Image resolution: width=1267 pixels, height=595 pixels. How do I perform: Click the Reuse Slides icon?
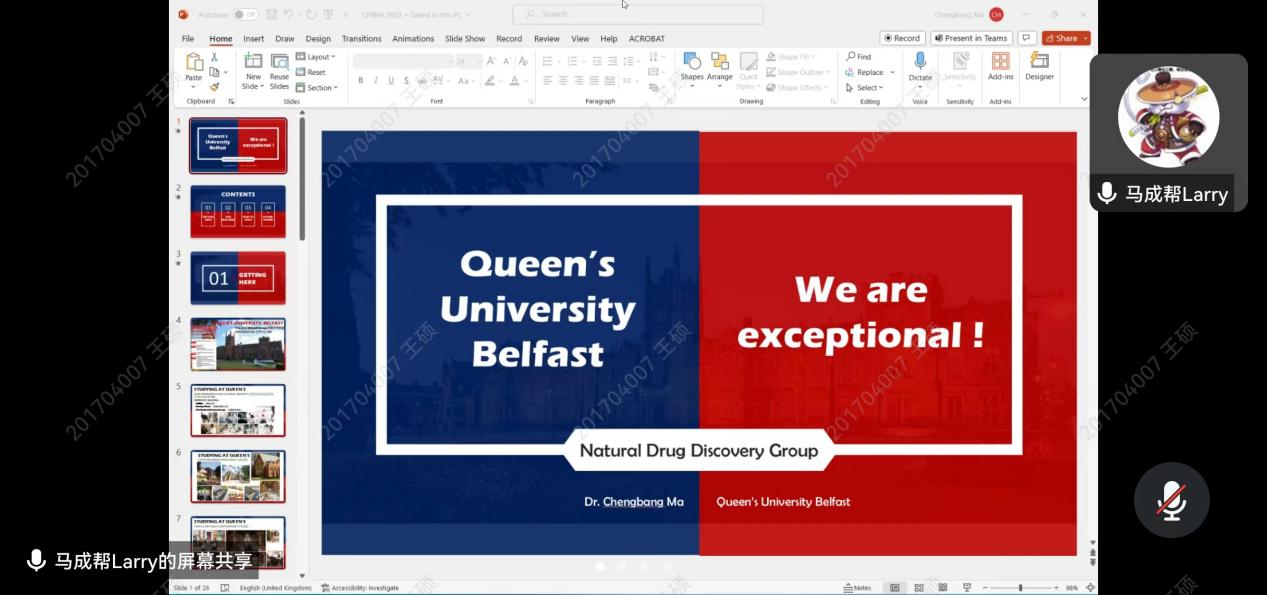(279, 67)
